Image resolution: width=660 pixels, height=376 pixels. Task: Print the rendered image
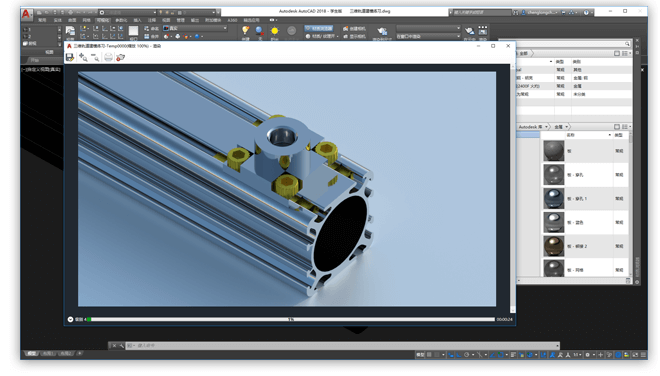(108, 57)
